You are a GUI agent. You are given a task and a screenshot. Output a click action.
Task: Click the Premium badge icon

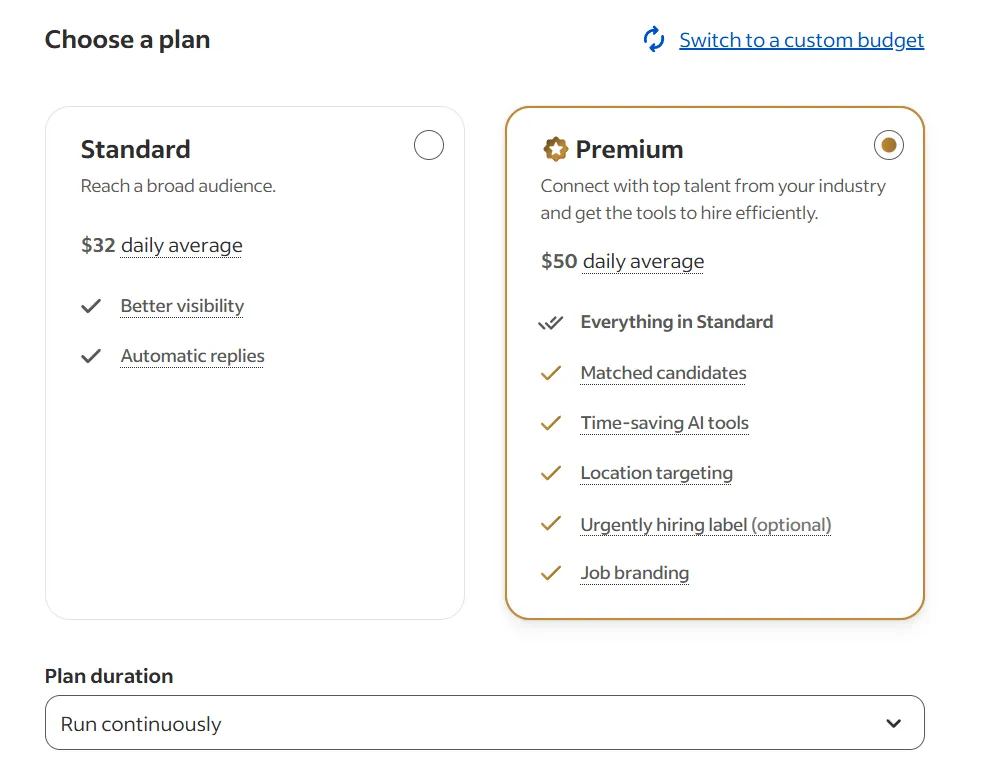coord(557,148)
